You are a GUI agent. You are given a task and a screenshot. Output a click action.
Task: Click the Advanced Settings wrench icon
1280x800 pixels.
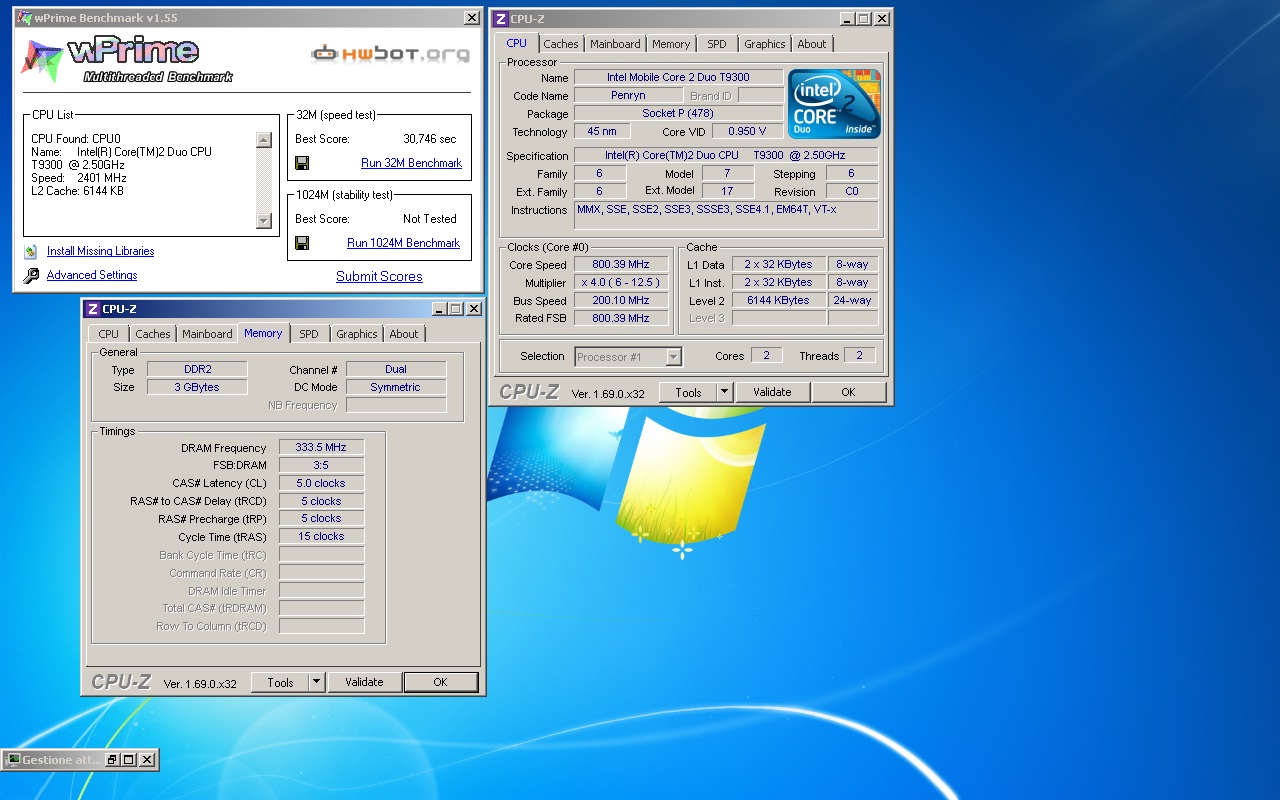tap(31, 275)
